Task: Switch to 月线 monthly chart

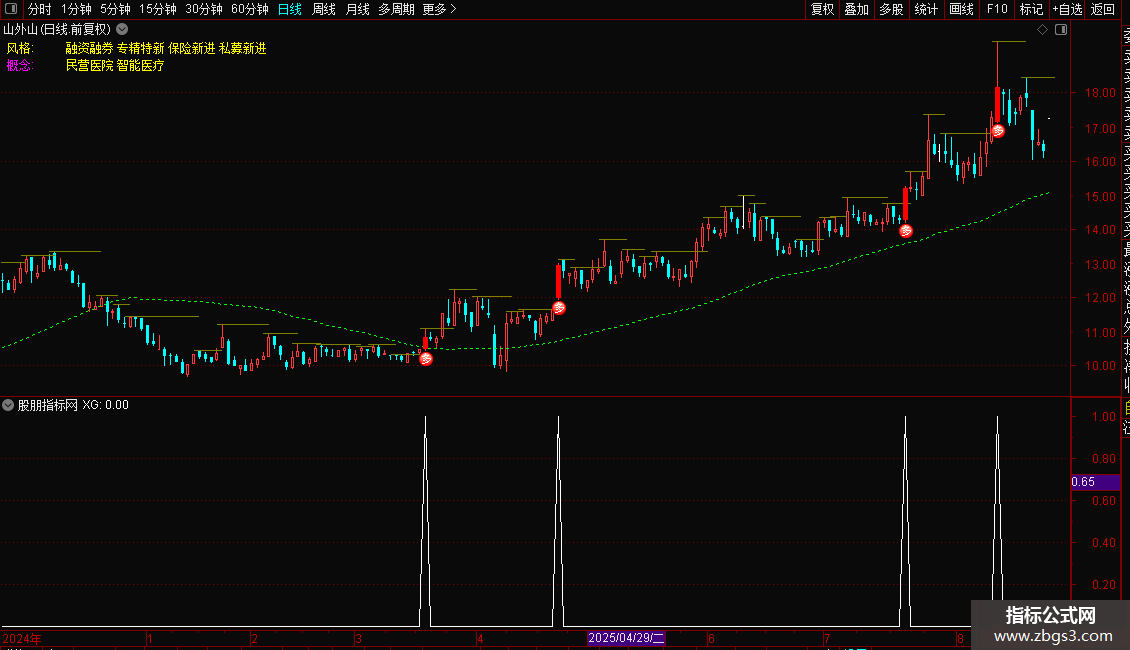Action: pos(357,9)
